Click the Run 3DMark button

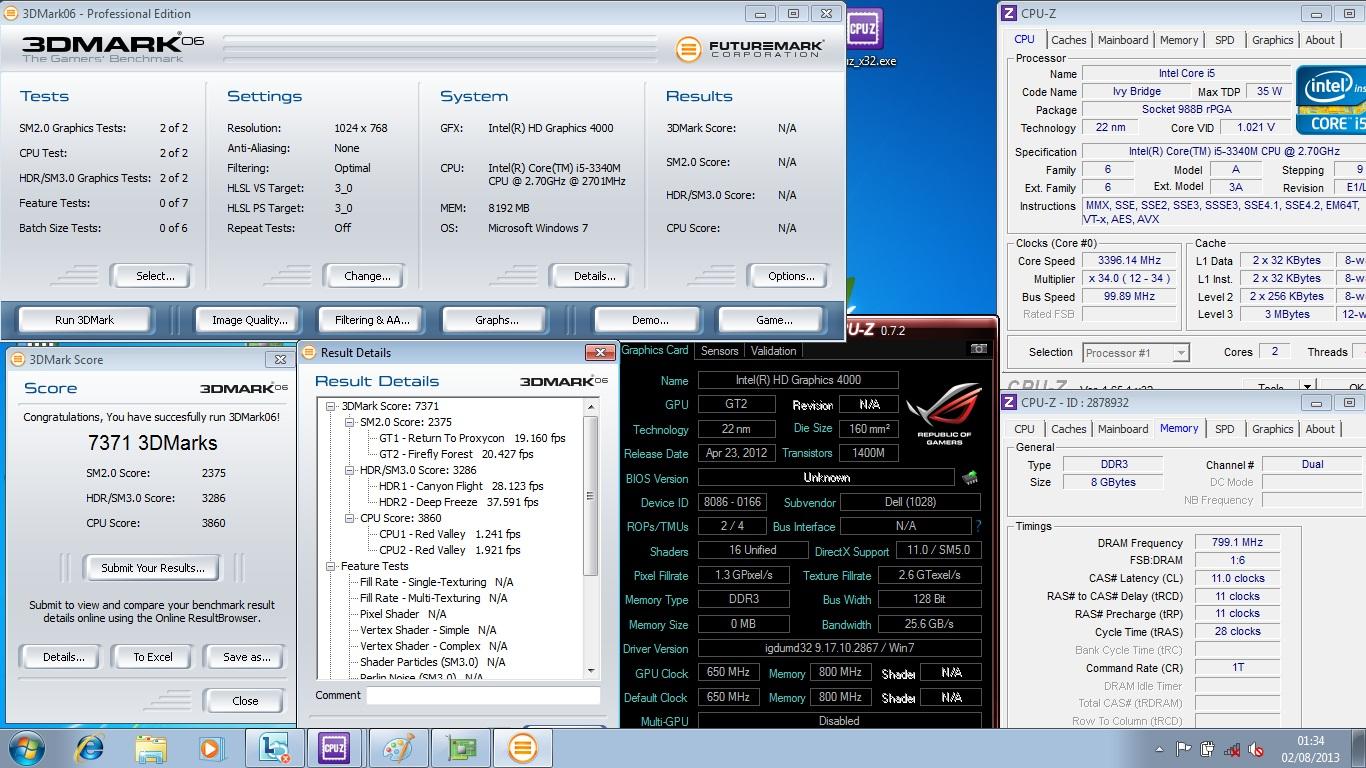point(84,320)
